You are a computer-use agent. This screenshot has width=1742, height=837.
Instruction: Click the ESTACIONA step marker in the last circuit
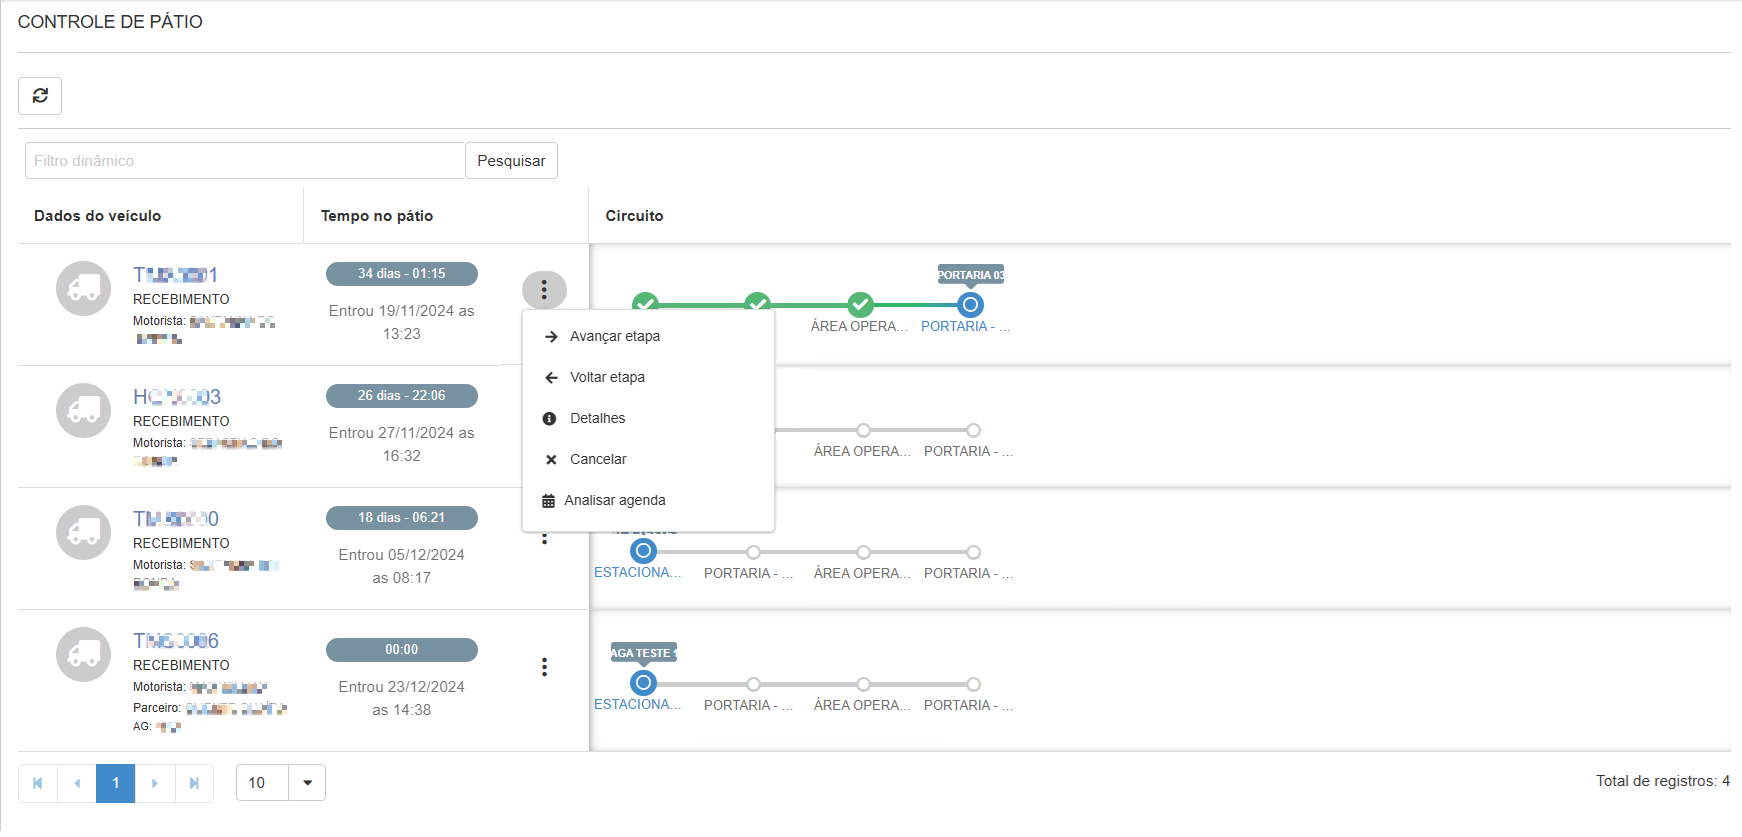click(x=643, y=683)
